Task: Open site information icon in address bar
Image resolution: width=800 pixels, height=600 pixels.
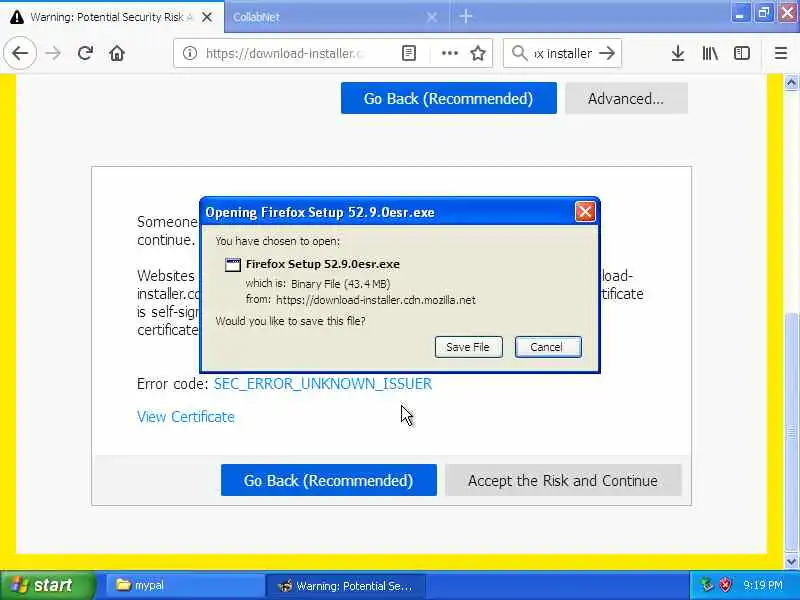Action: coord(190,53)
